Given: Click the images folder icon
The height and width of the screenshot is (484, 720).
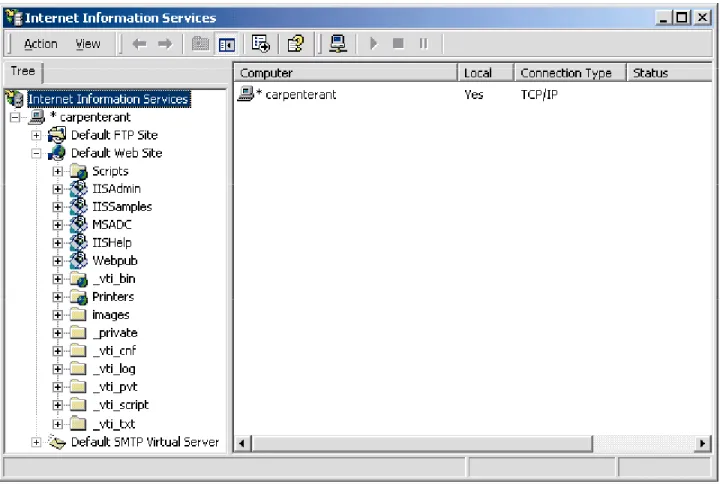Looking at the screenshot, I should point(78,315).
